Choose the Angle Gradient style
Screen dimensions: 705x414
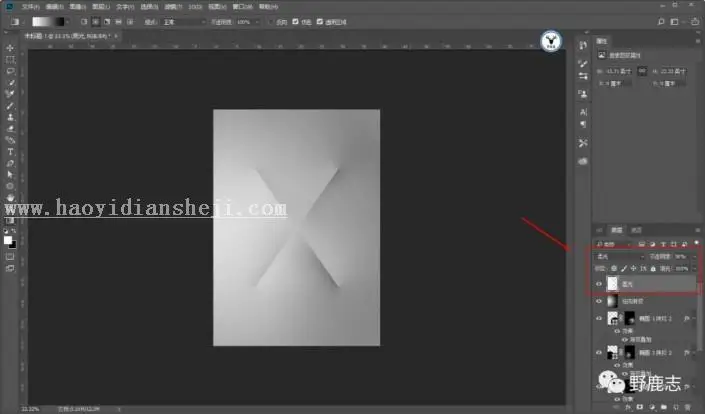click(107, 22)
